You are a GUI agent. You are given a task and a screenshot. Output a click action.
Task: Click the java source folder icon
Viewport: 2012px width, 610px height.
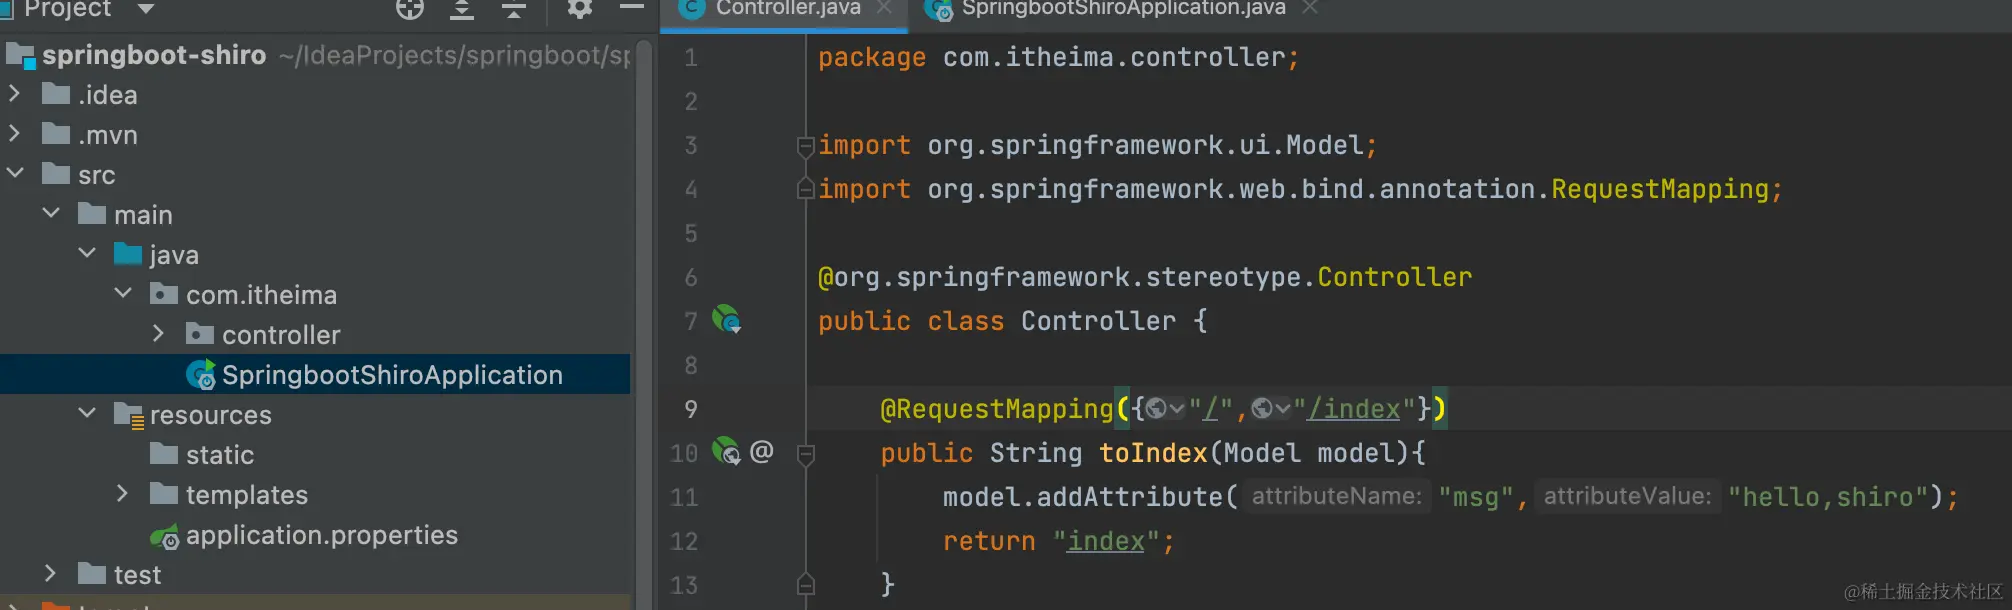(128, 254)
